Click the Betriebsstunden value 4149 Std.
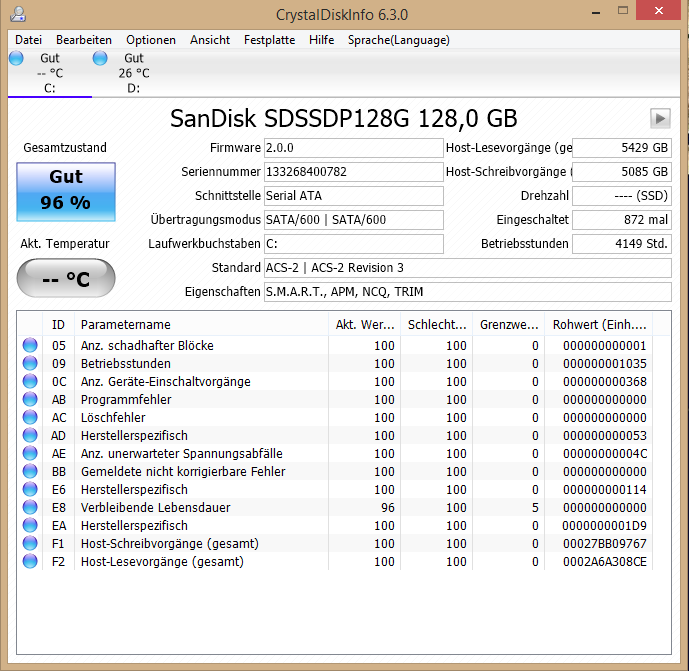Screen dimensions: 689x671 point(622,244)
